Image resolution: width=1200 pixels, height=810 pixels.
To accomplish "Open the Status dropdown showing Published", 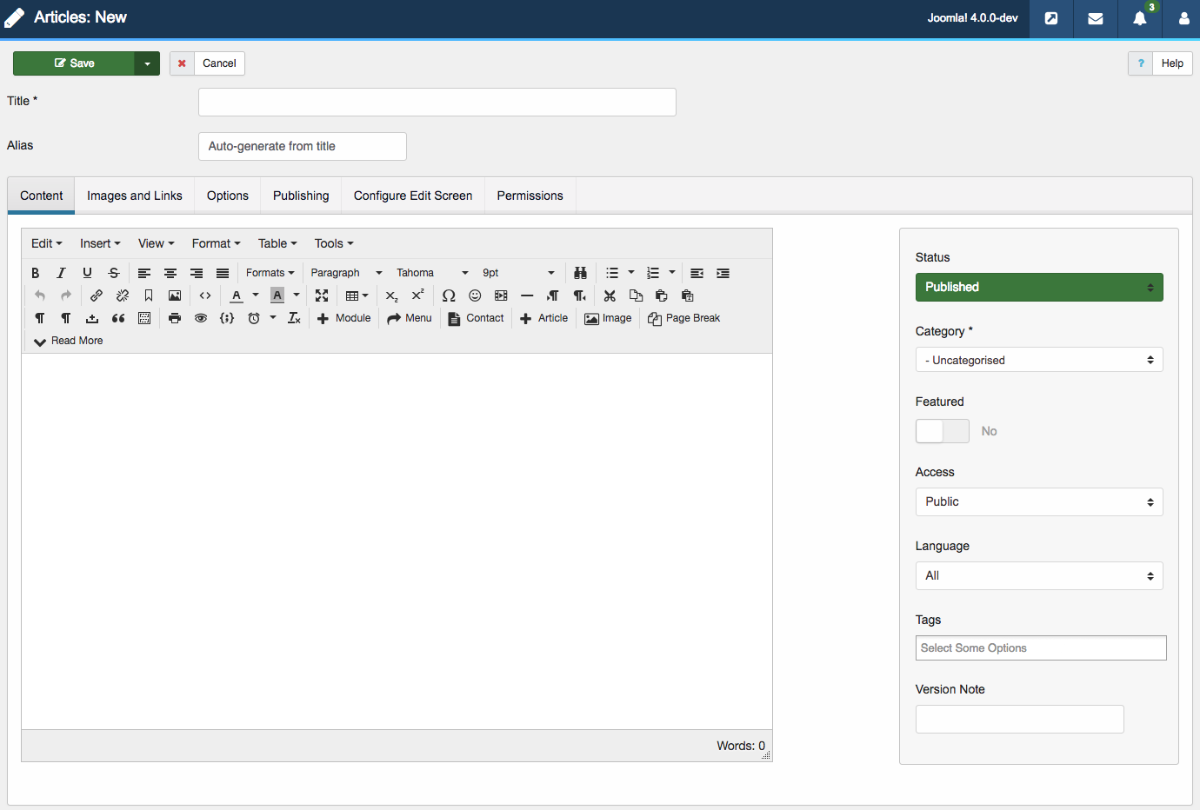I will click(1038, 287).
